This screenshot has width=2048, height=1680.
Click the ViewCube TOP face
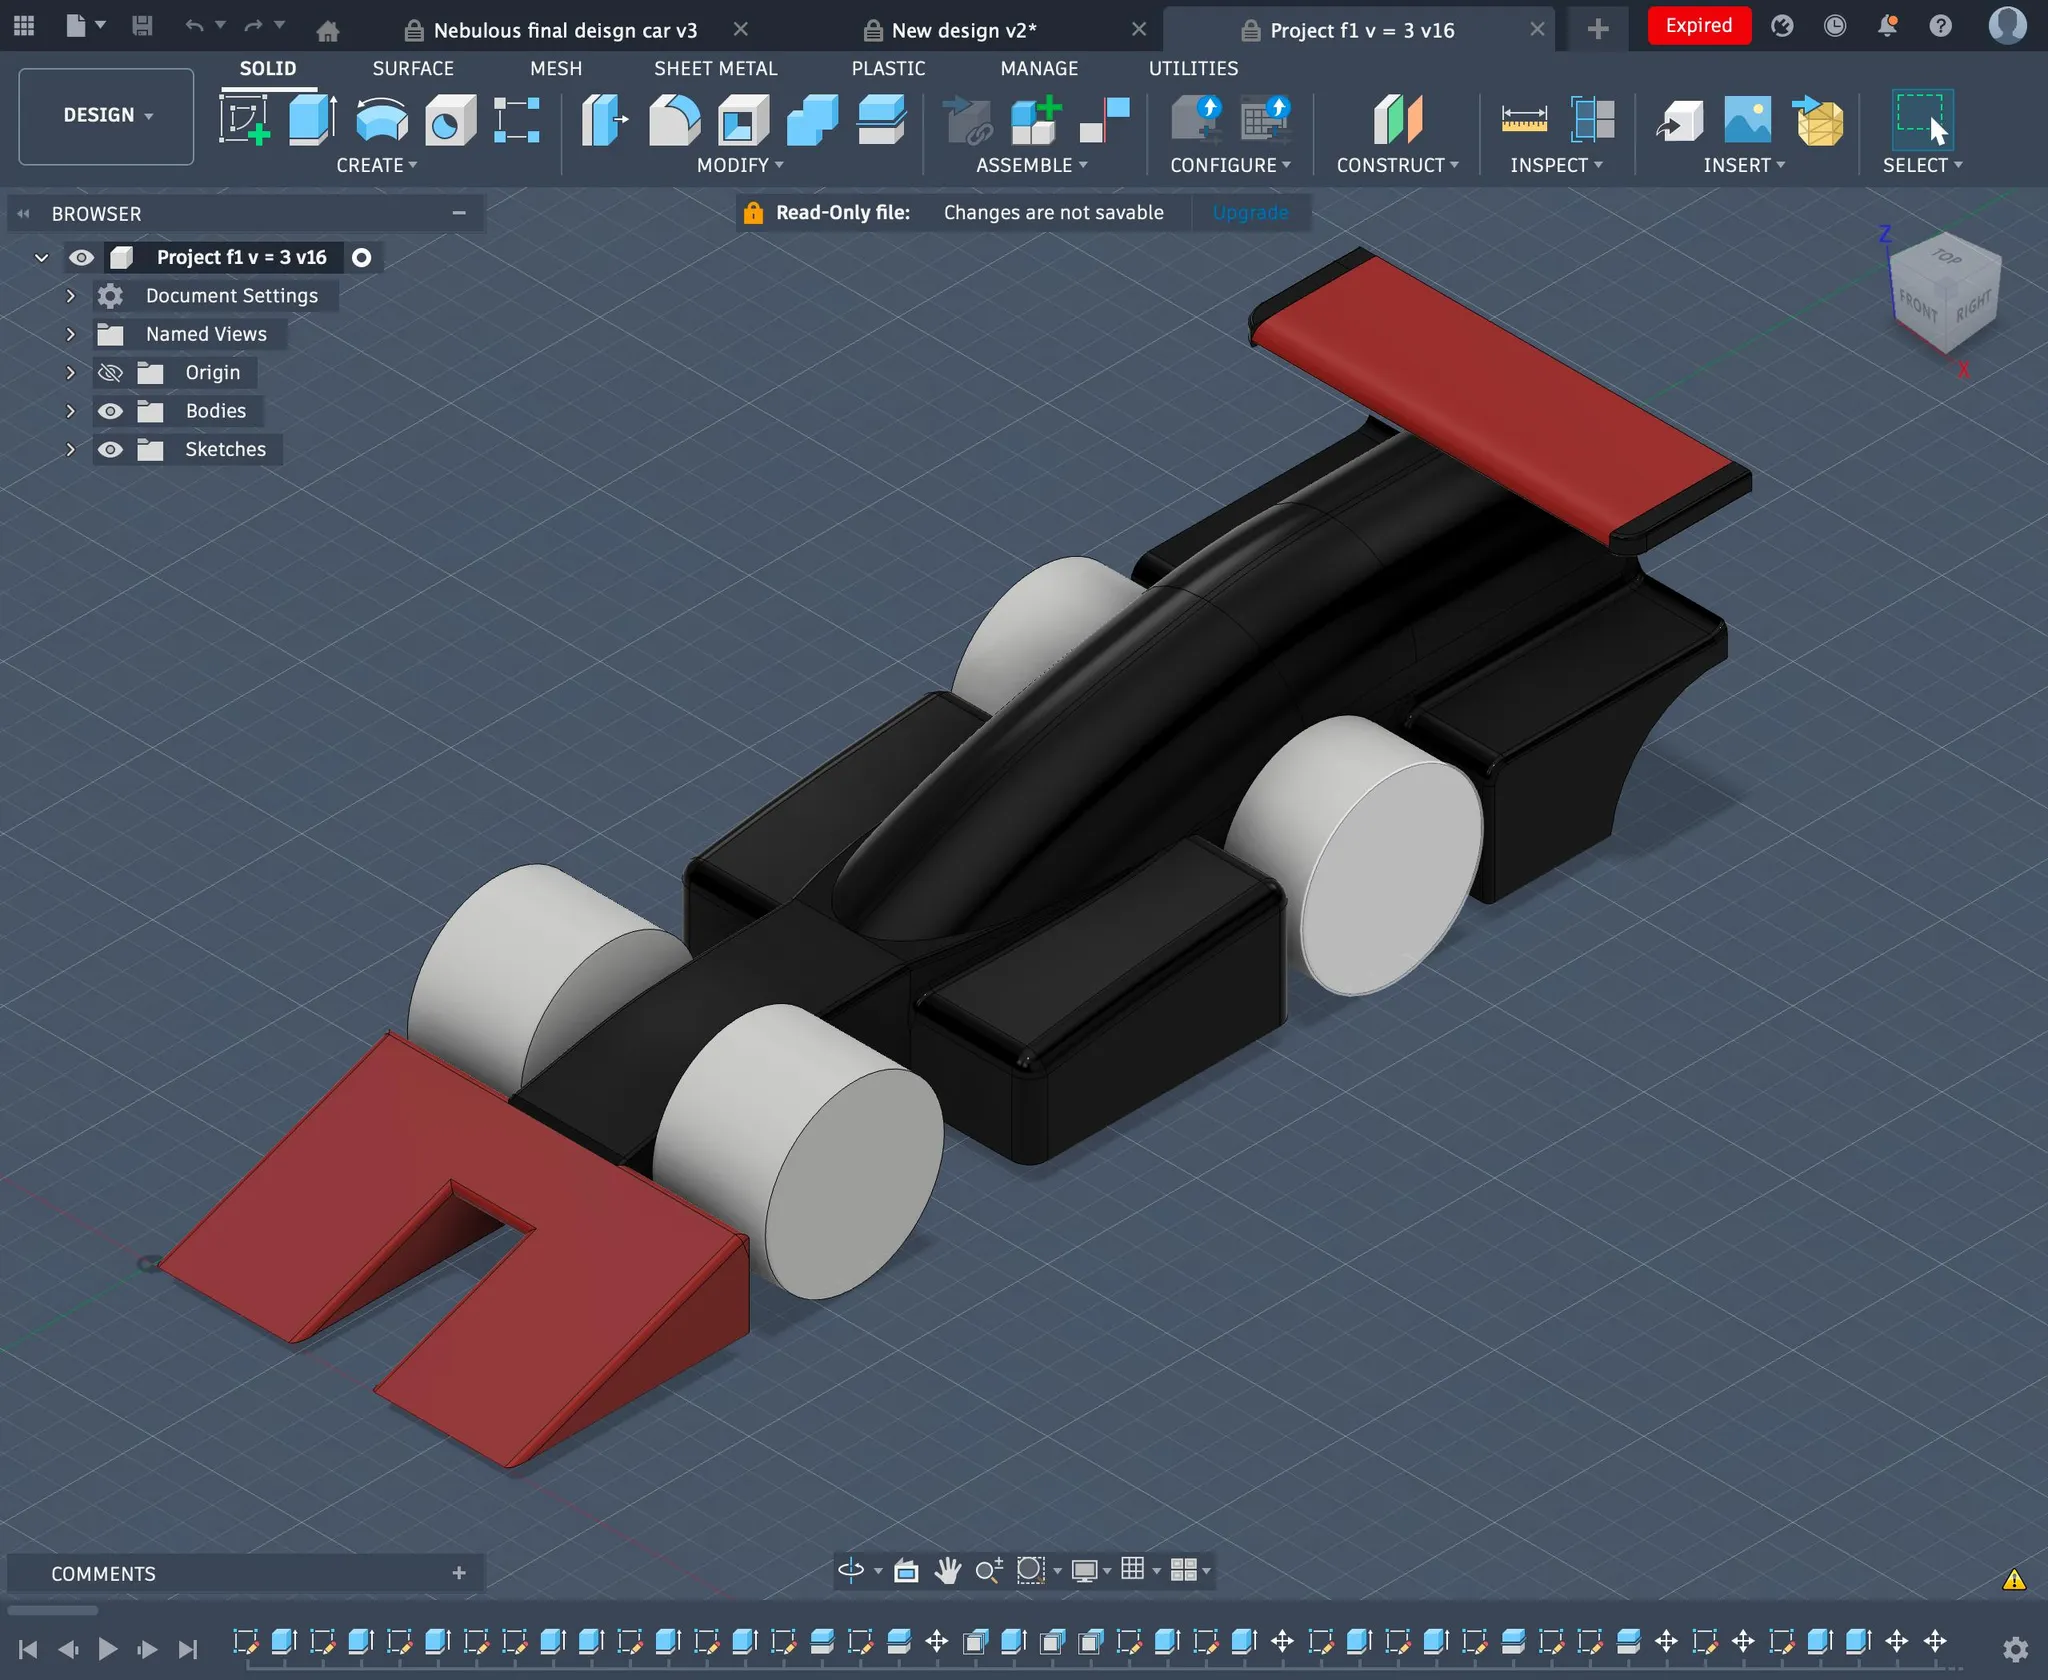1945,257
